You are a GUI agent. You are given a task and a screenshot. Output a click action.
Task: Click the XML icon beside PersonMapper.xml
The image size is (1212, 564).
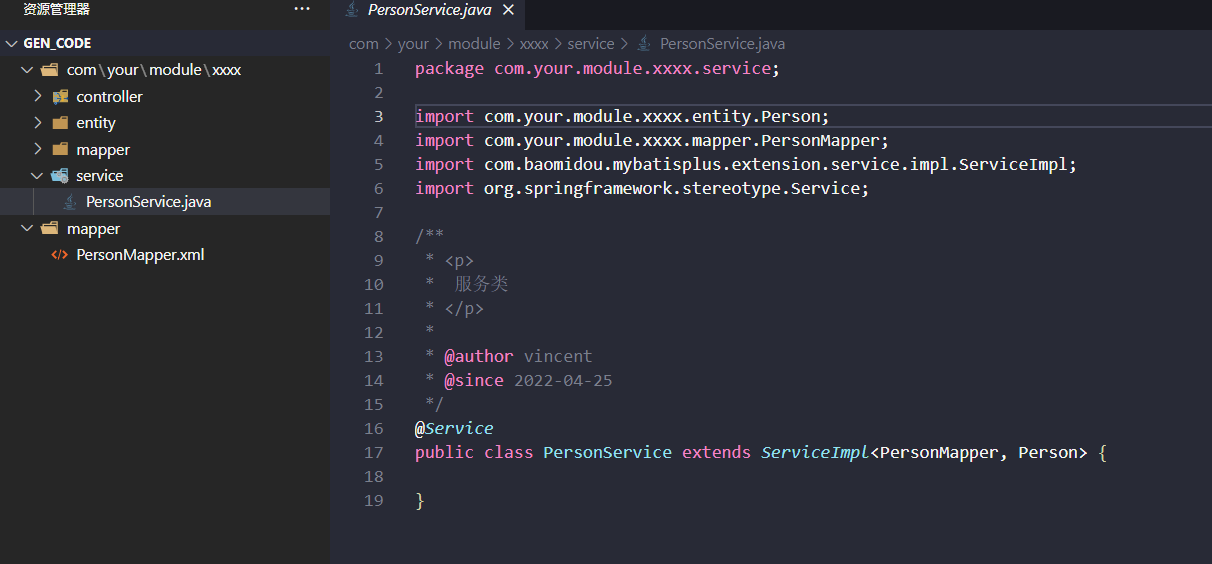[60, 255]
